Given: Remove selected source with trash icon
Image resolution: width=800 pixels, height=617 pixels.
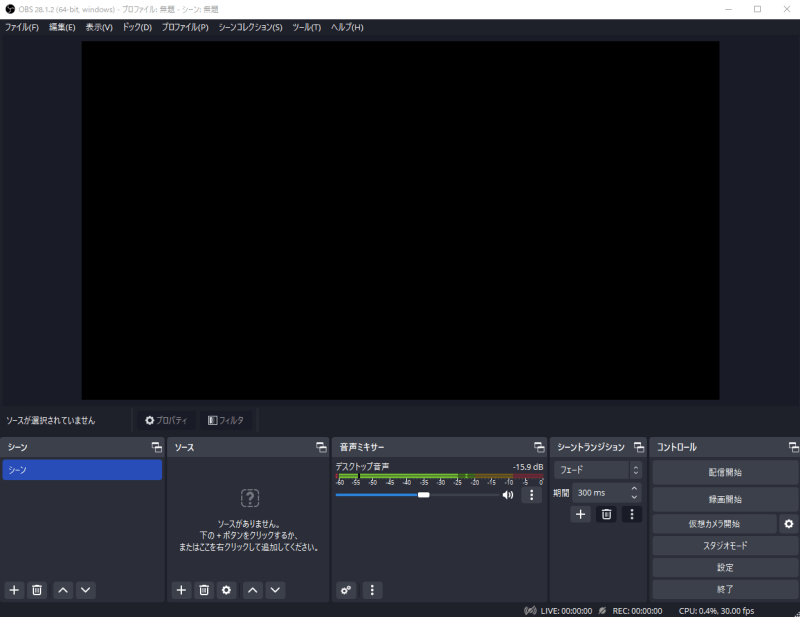Looking at the screenshot, I should (204, 590).
